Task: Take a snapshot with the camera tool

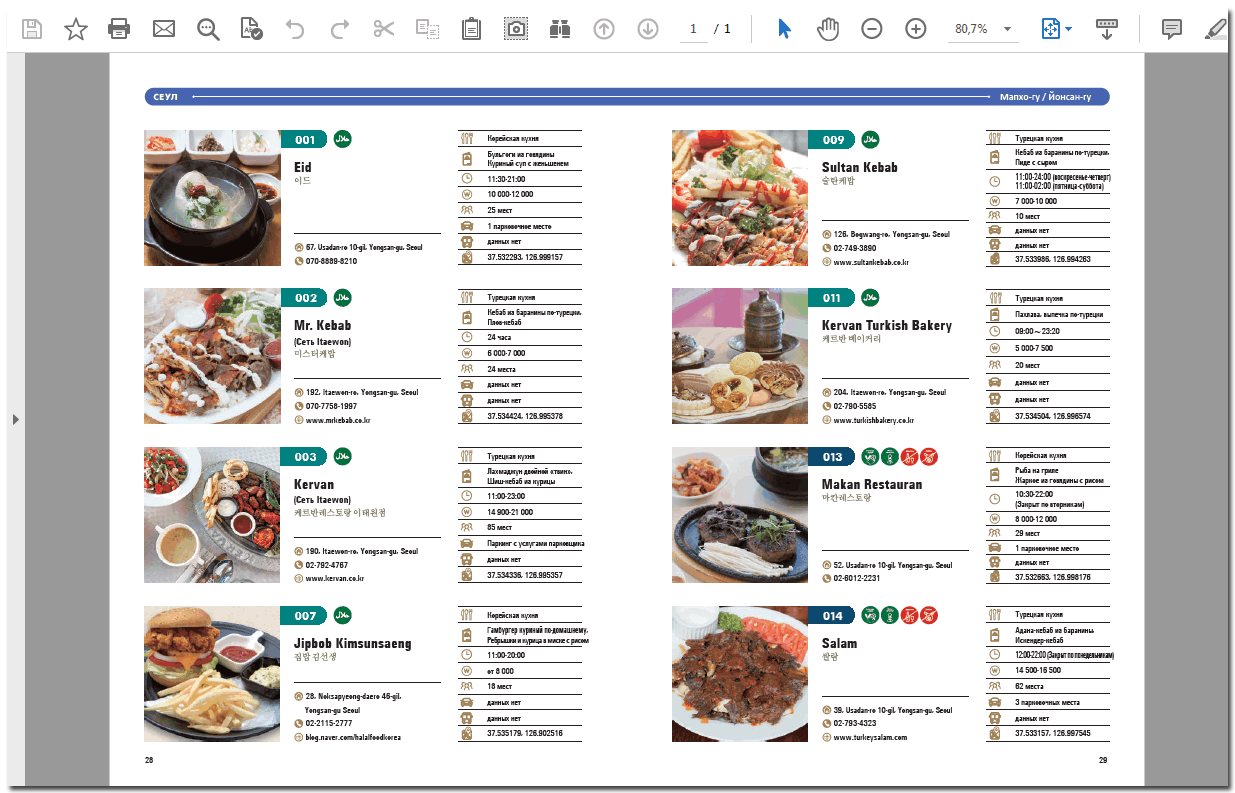Action: [516, 29]
